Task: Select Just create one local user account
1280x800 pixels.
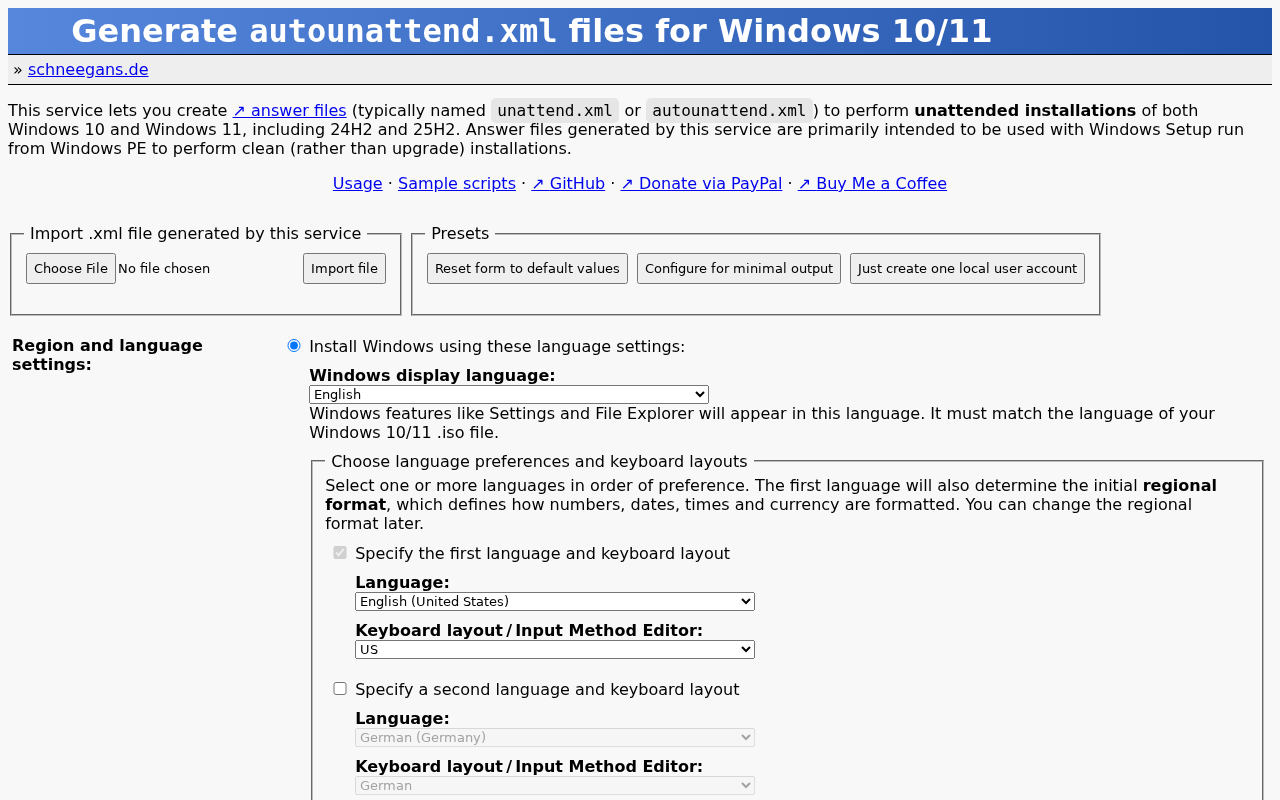Action: click(966, 268)
